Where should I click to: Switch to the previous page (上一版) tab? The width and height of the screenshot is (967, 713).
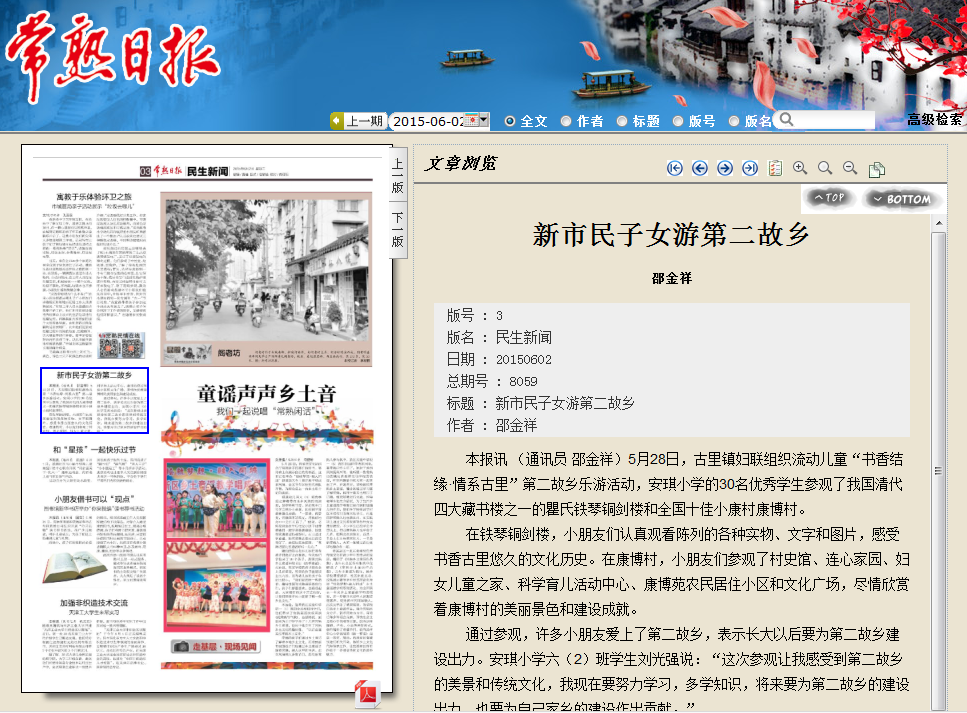pyautogui.click(x=398, y=175)
